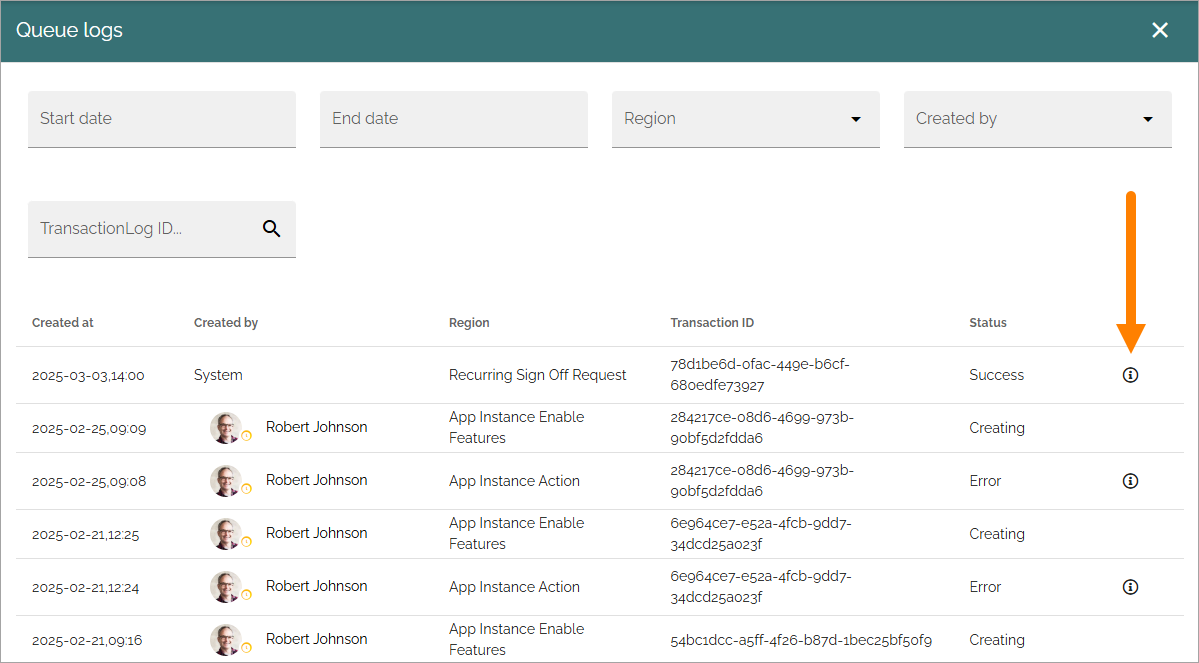
Task: Click Robert Johnson avatar on 2025-02-21,12:25 row
Action: click(226, 534)
